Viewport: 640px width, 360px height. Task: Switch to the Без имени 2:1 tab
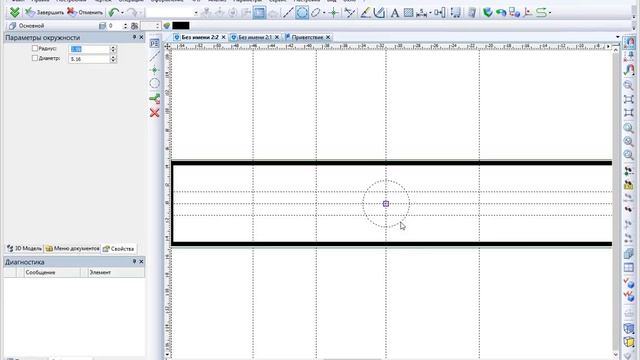tap(255, 37)
